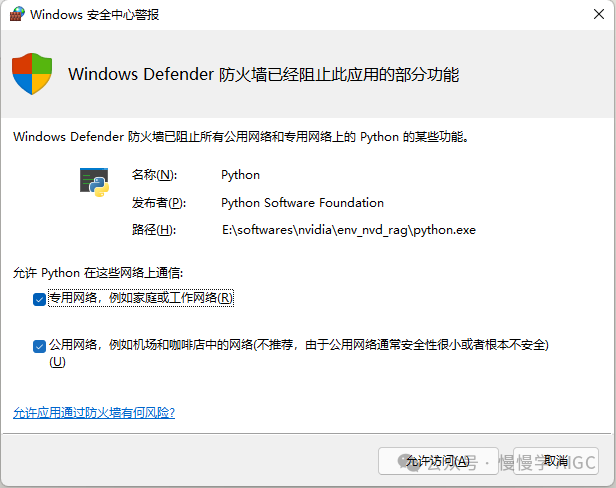Click the firewall blocked features heading text
Viewport: 616px width, 488px height.
[263, 75]
